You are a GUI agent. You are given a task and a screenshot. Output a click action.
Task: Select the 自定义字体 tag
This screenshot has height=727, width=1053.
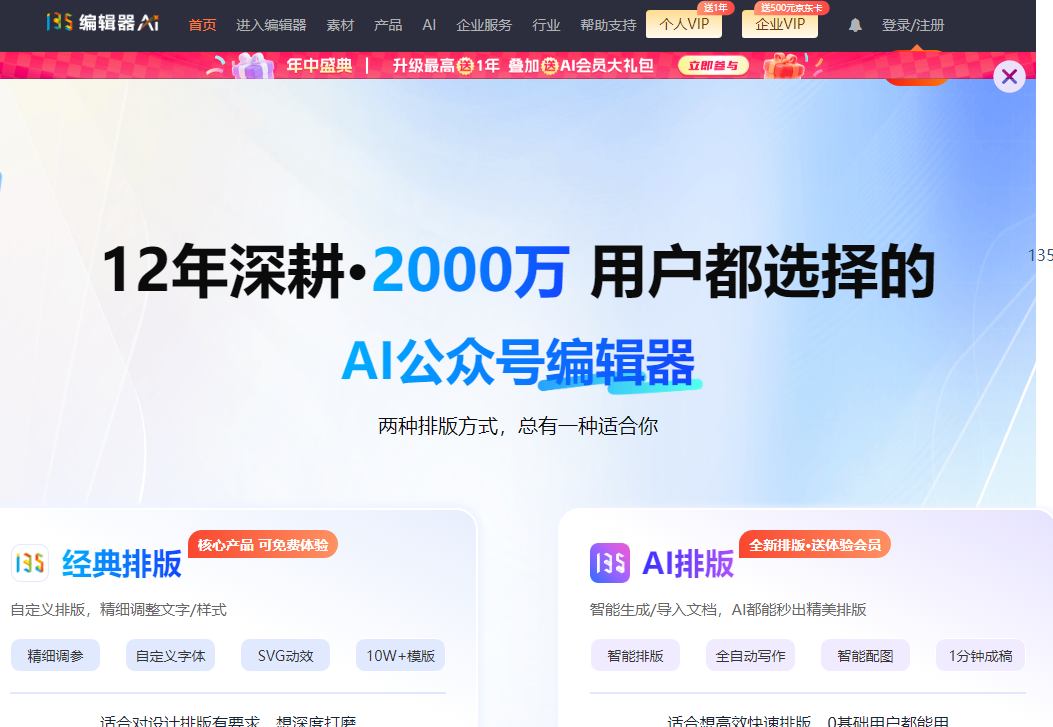pos(171,655)
